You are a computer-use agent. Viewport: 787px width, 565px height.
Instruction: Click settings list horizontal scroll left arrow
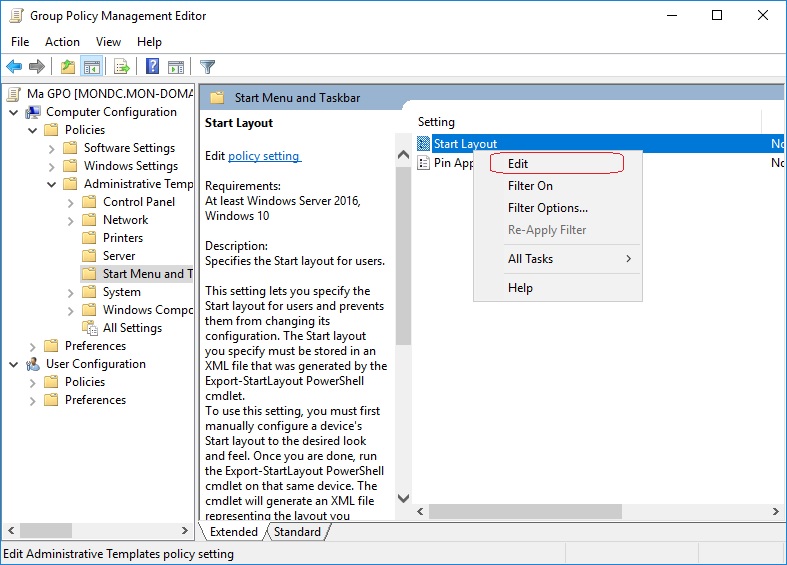tap(421, 511)
